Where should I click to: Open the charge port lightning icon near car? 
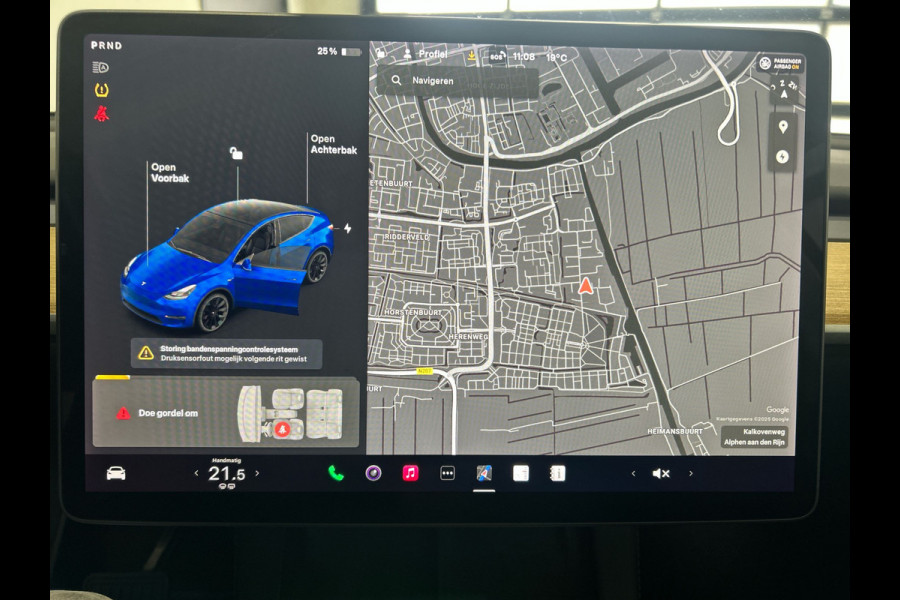coord(347,228)
